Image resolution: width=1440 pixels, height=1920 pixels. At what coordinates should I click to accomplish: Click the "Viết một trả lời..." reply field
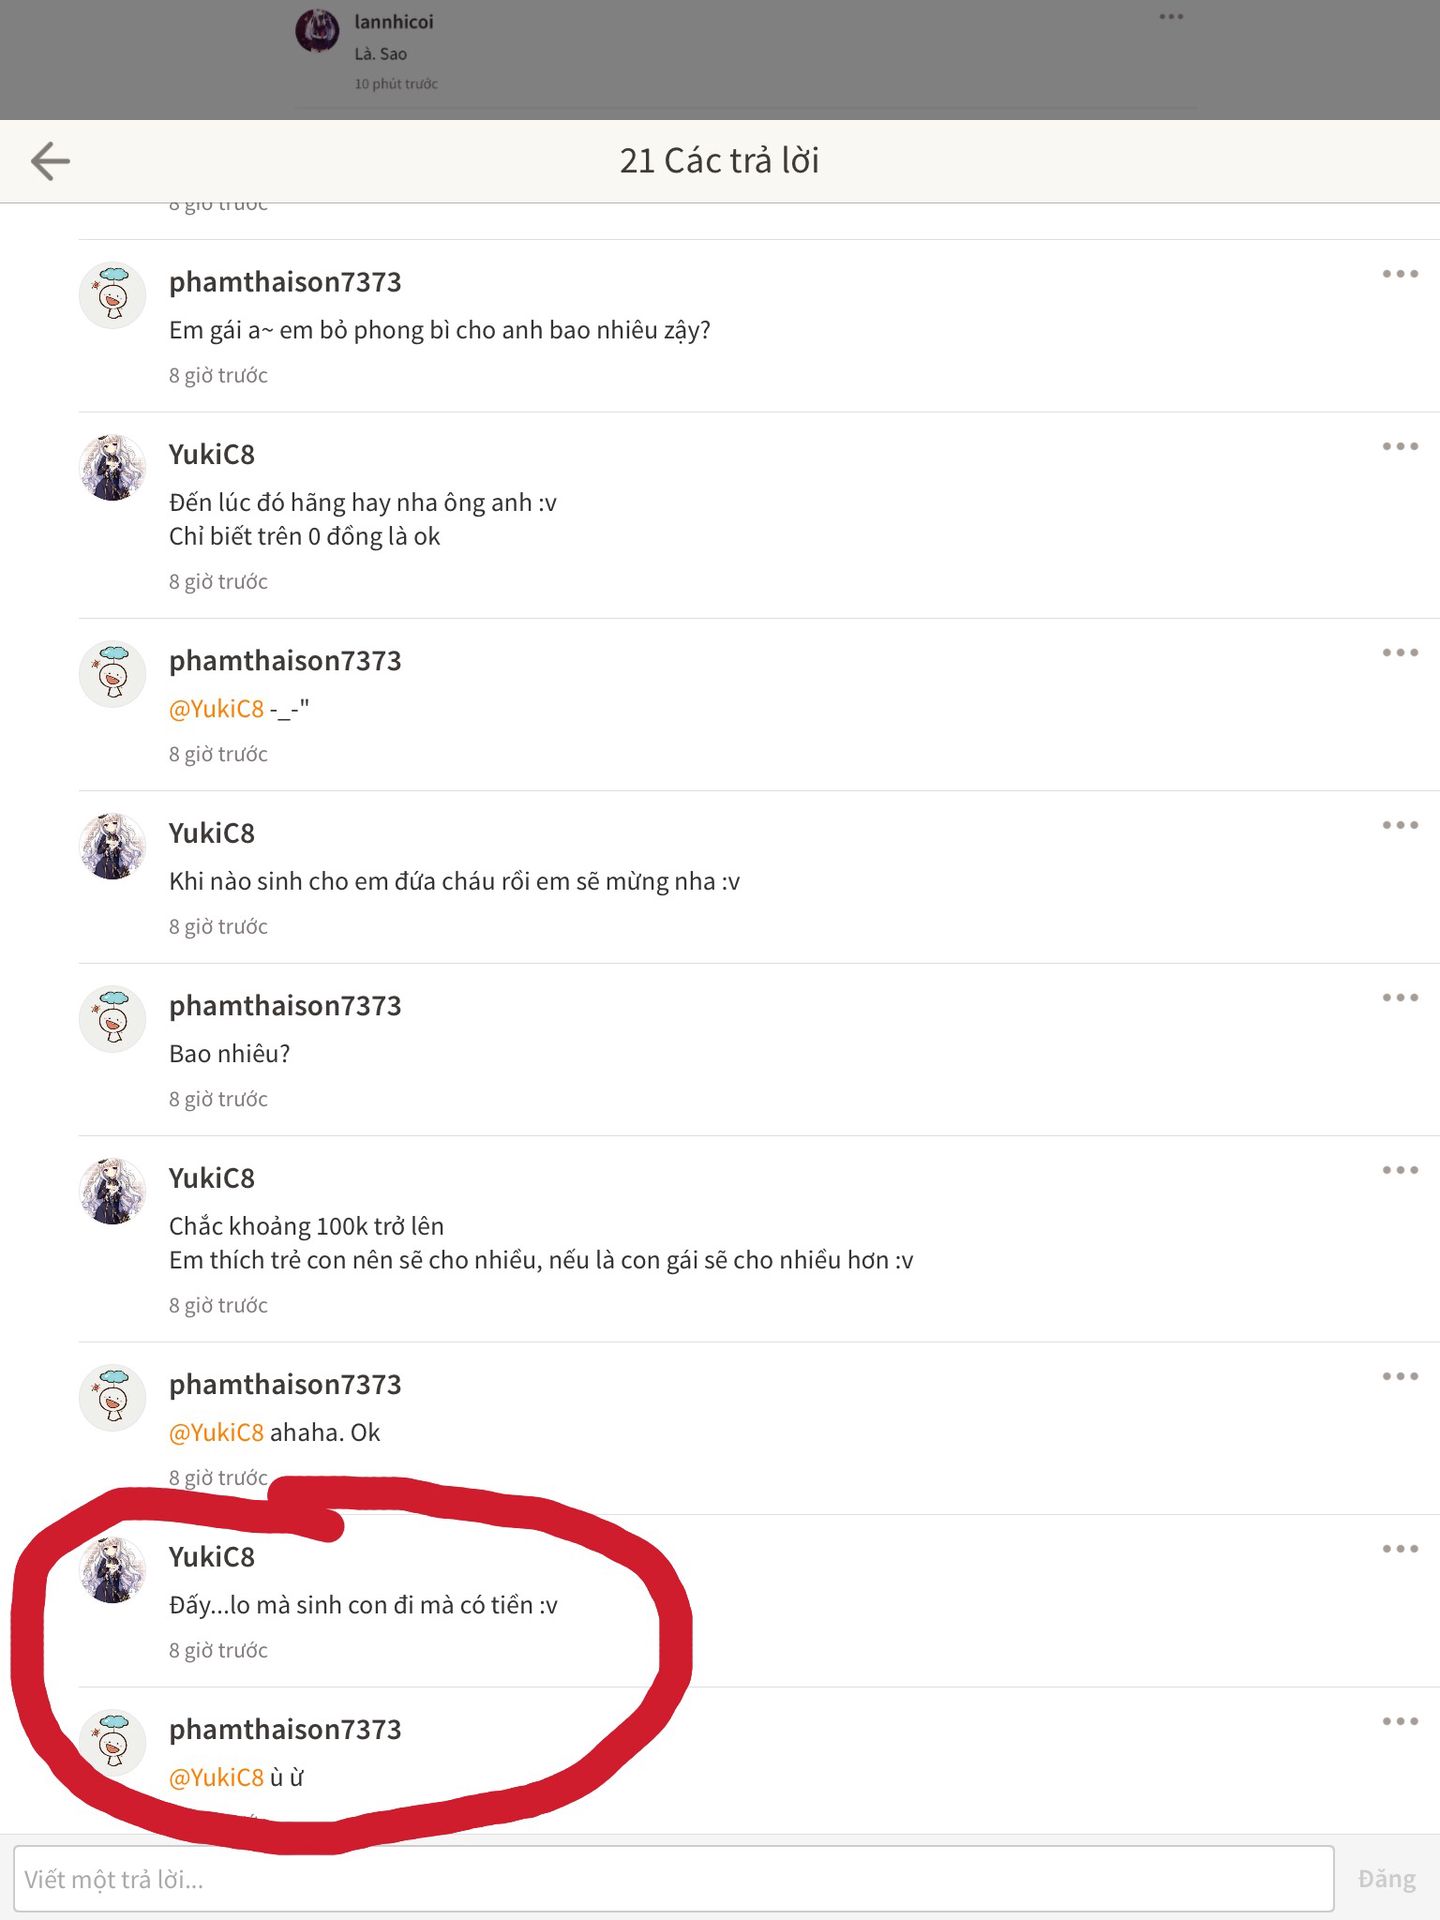coord(673,1879)
